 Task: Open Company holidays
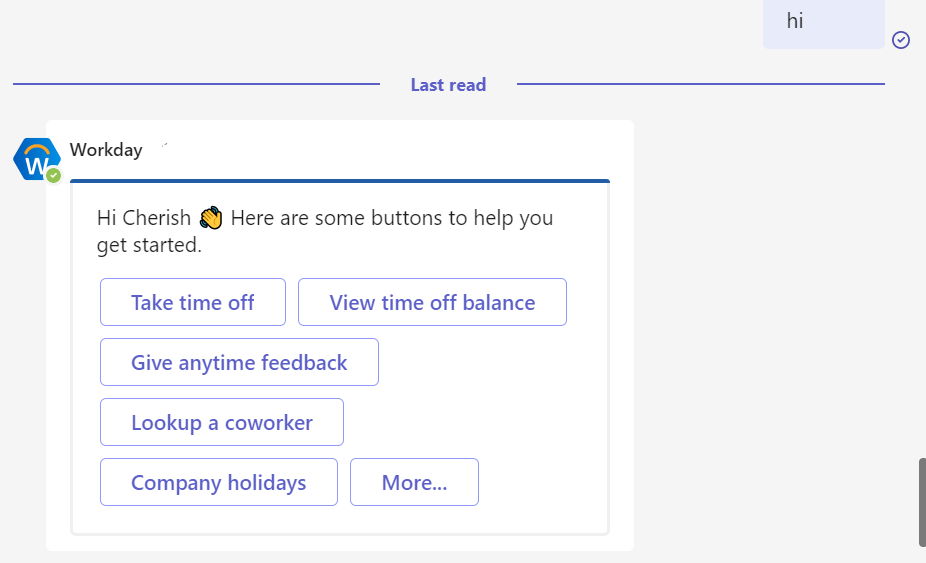(219, 482)
